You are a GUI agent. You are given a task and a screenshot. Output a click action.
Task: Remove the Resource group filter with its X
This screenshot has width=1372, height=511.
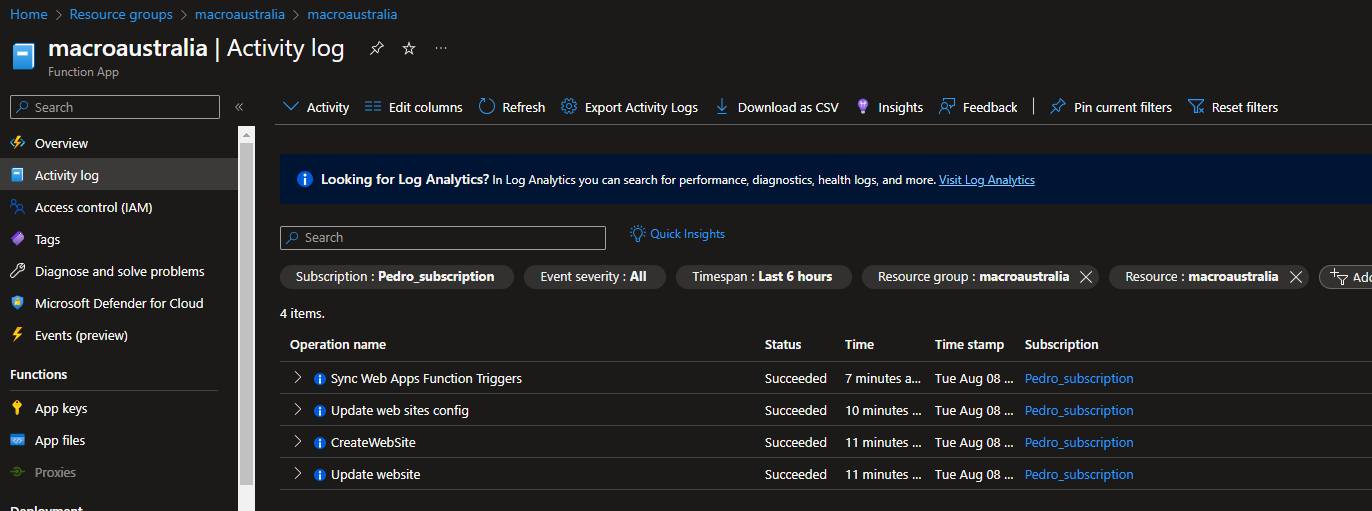tap(1085, 277)
